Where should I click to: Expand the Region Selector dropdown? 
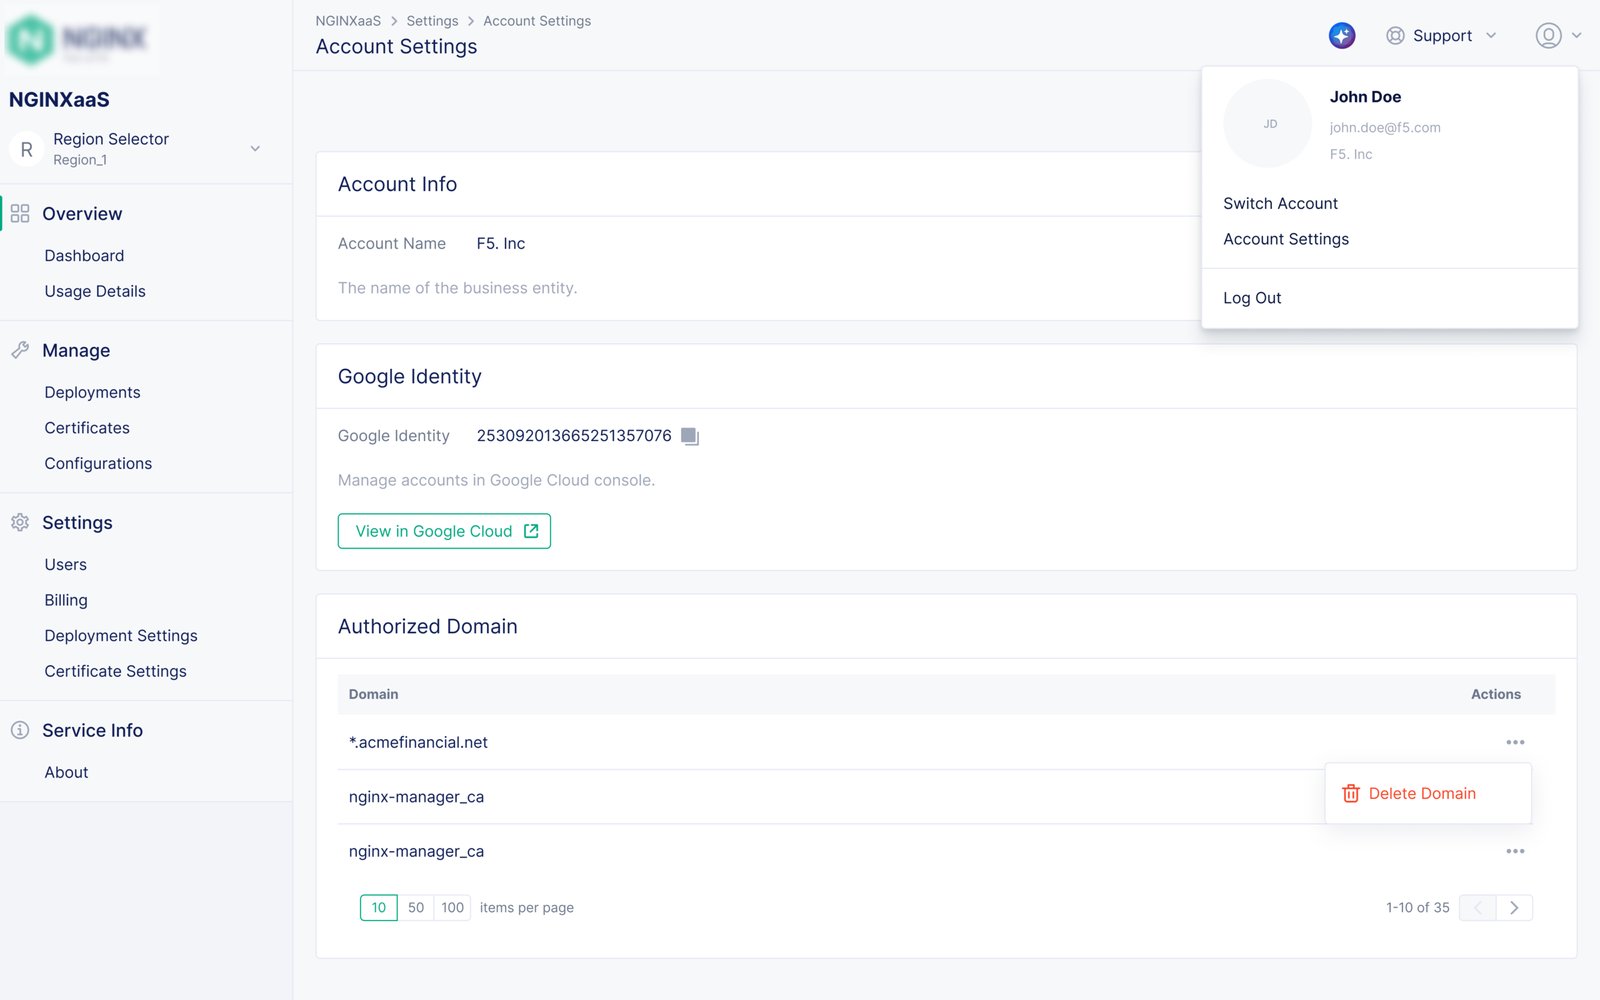point(255,149)
